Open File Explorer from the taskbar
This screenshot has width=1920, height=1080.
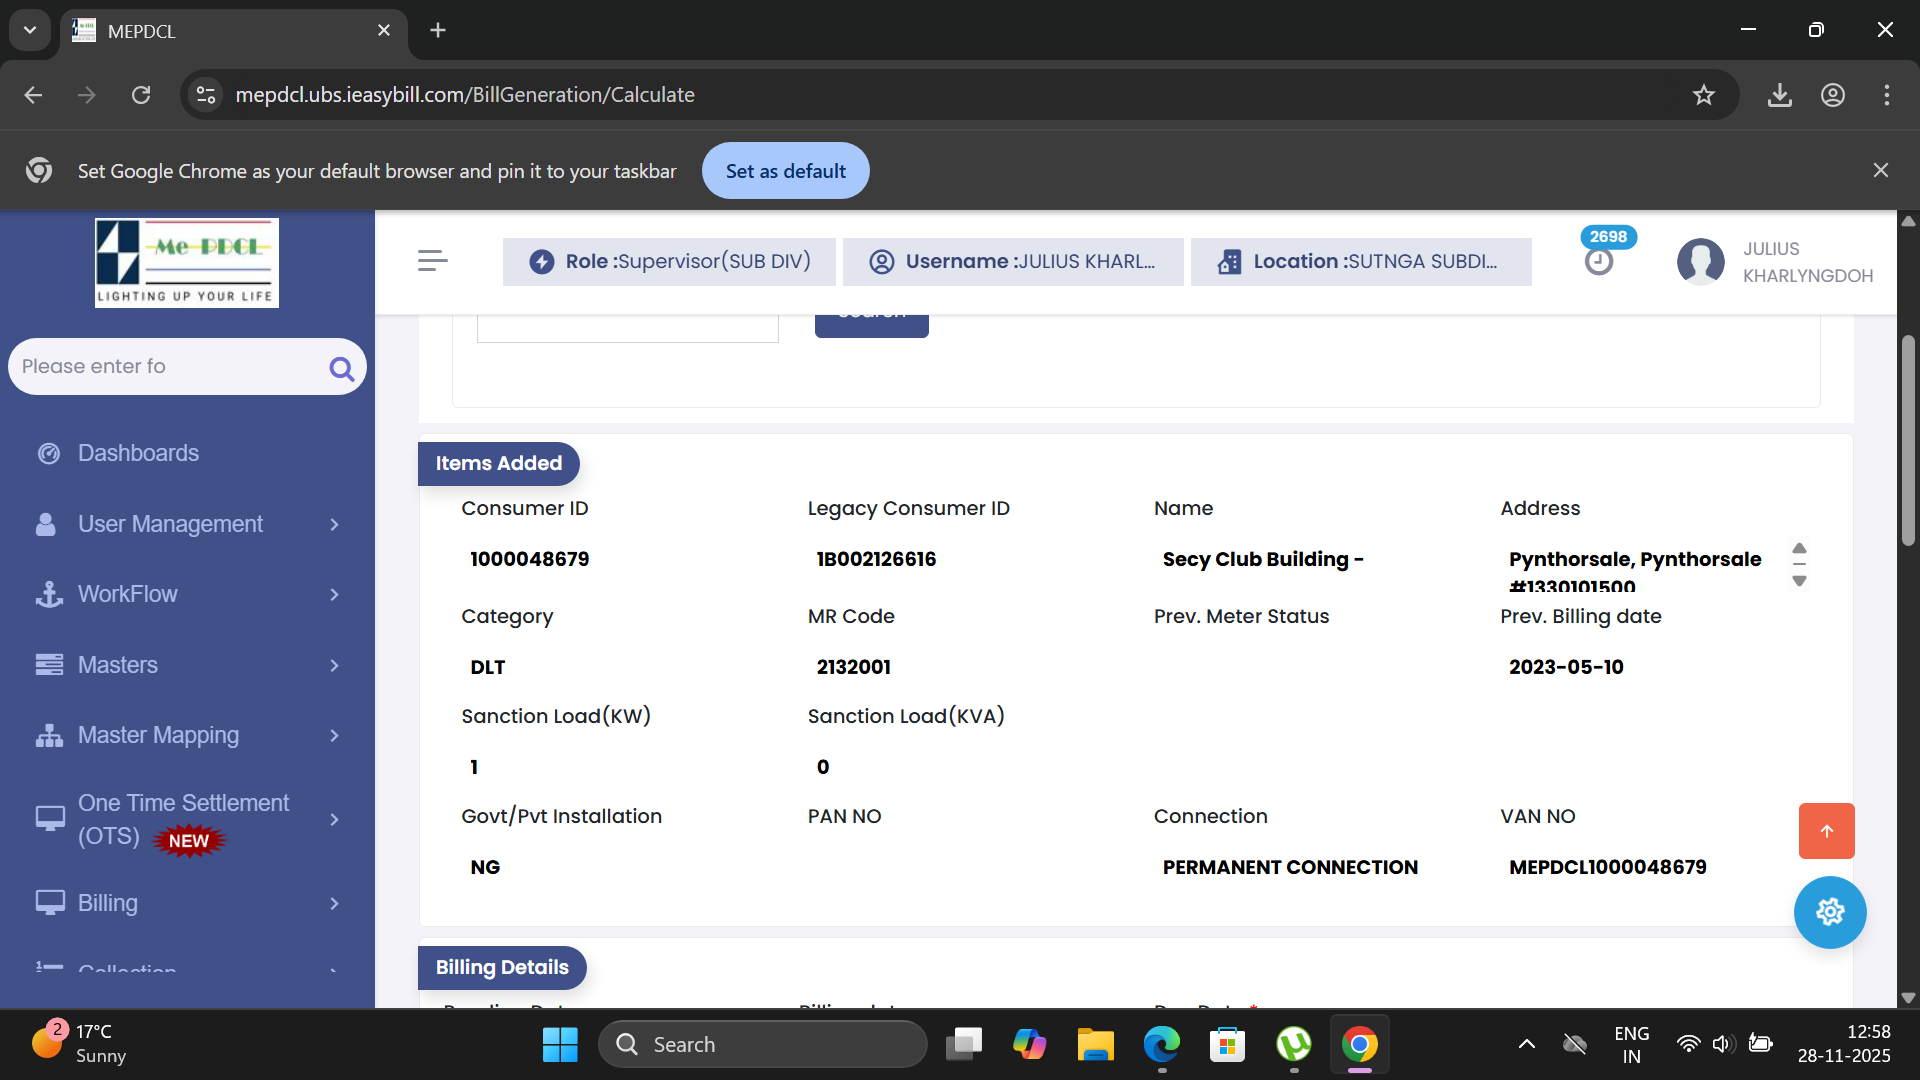pos(1095,1045)
